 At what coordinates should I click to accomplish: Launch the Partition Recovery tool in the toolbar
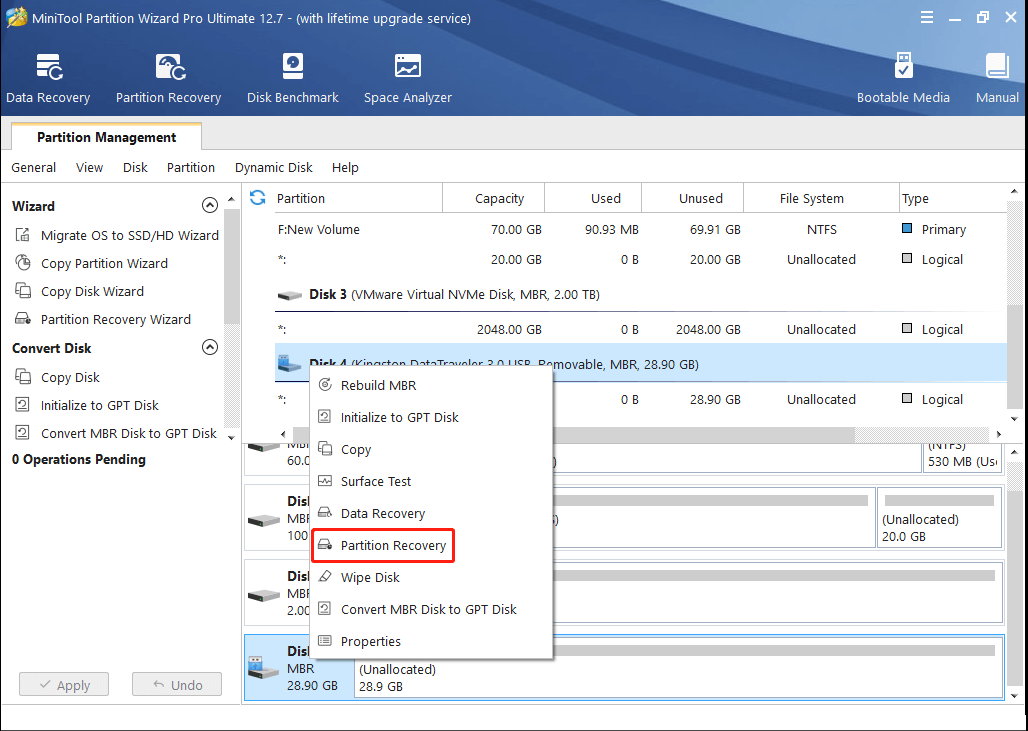point(168,79)
